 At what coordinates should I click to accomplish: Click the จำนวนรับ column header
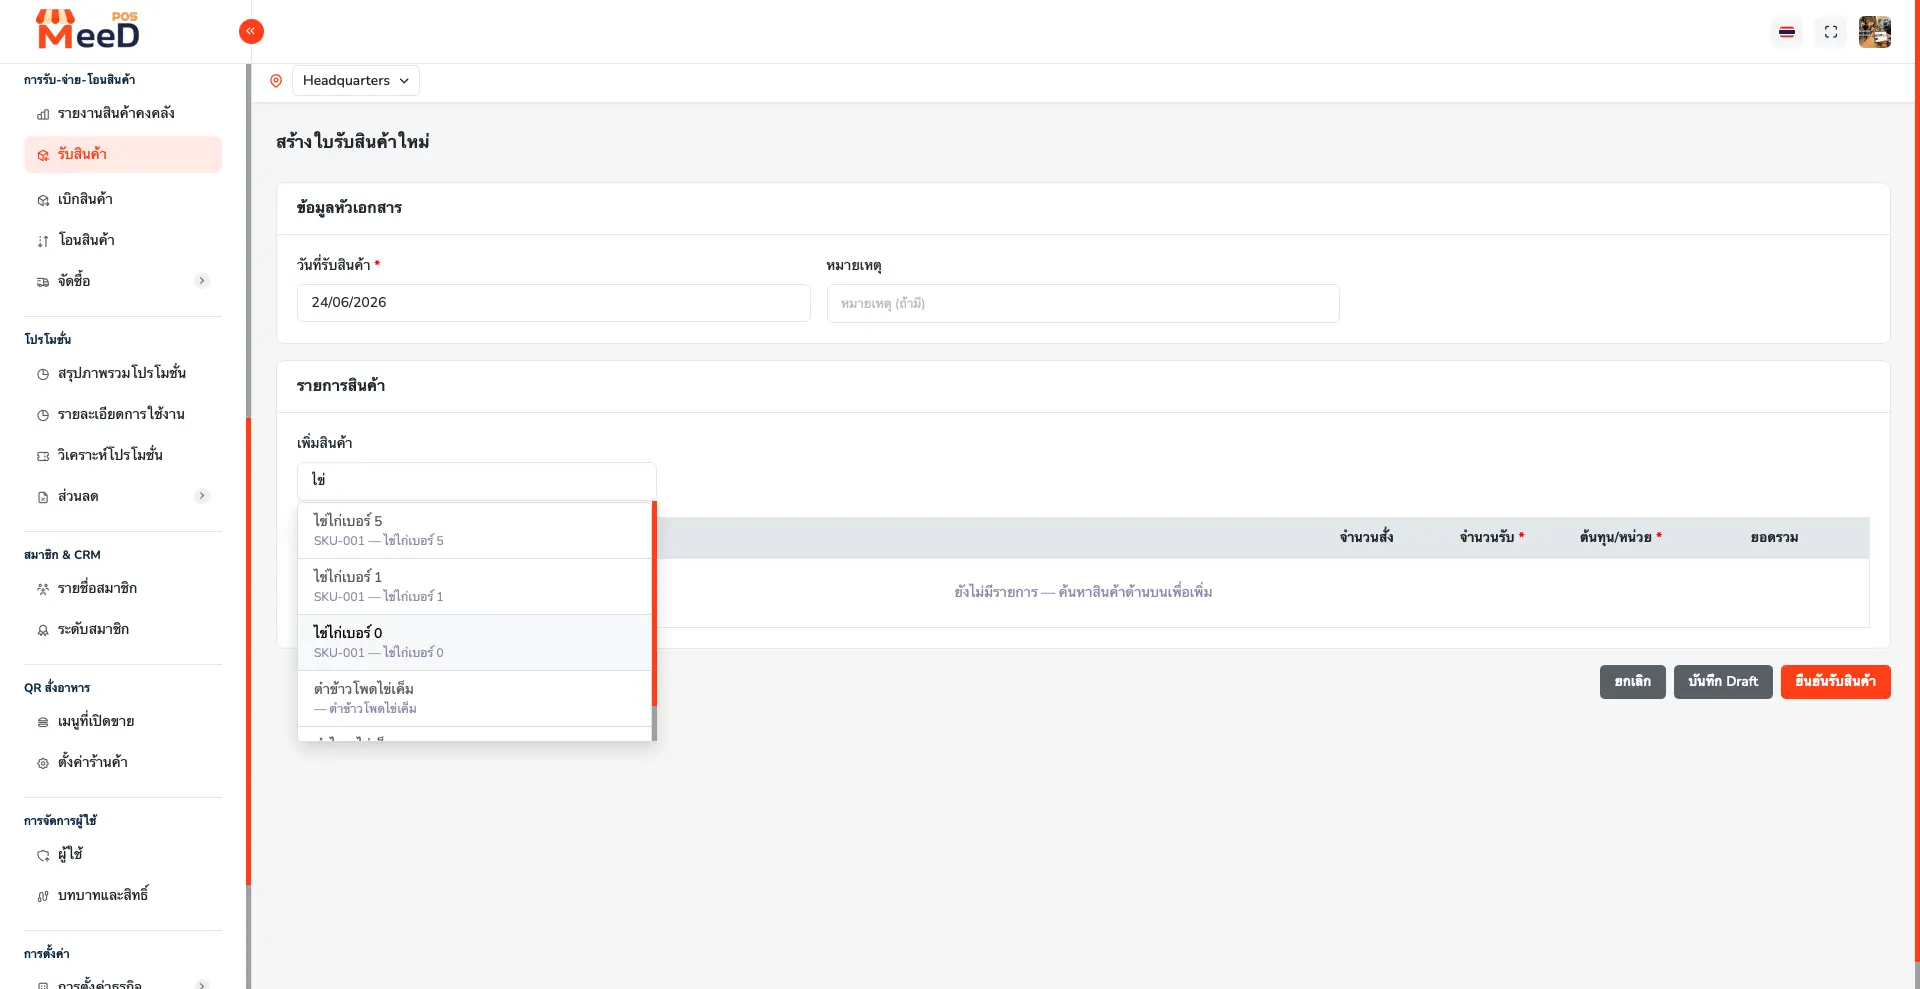(x=1491, y=538)
